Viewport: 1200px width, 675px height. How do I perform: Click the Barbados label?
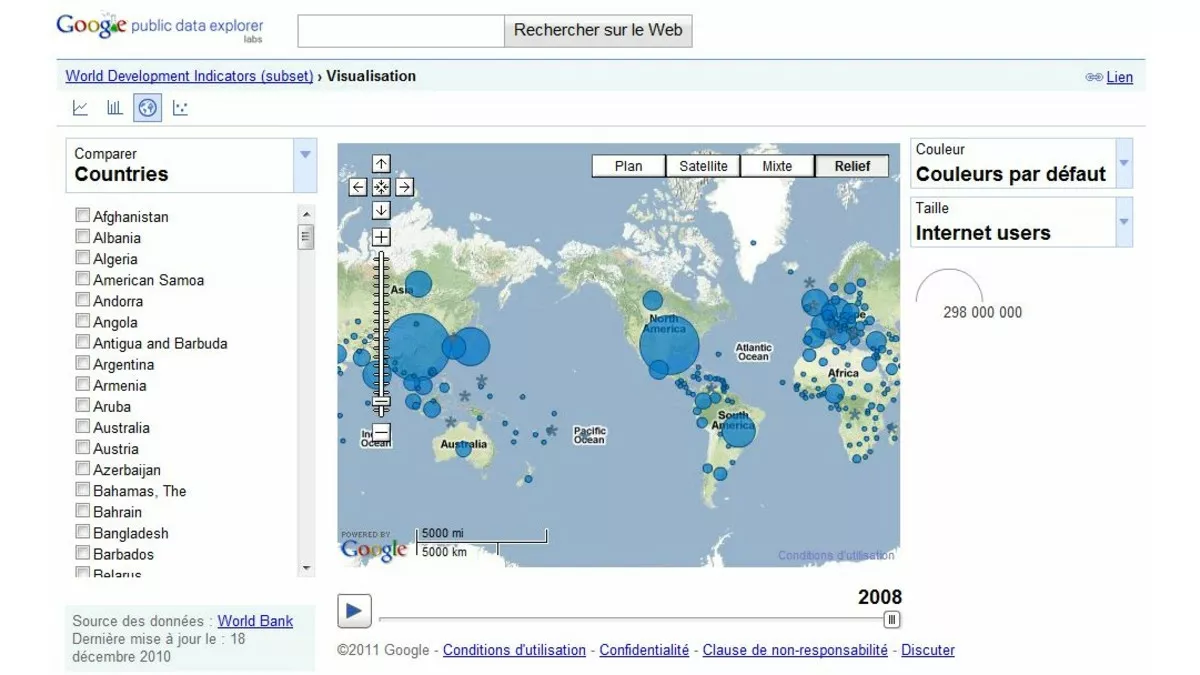tap(124, 554)
